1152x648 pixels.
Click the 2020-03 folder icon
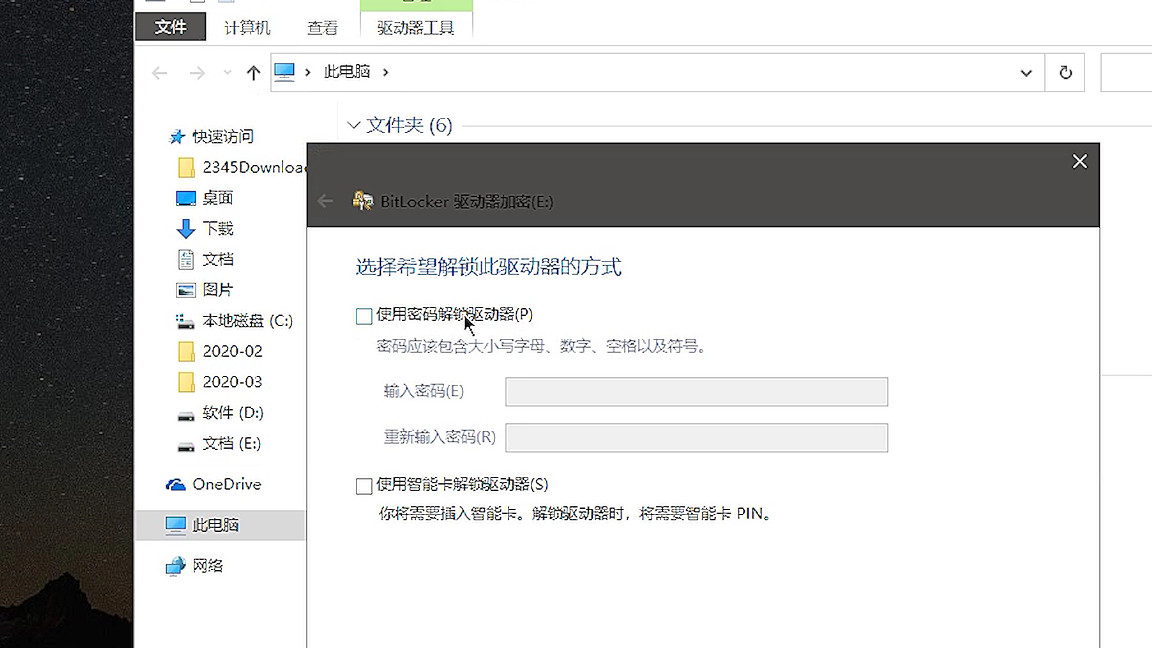[x=186, y=382]
